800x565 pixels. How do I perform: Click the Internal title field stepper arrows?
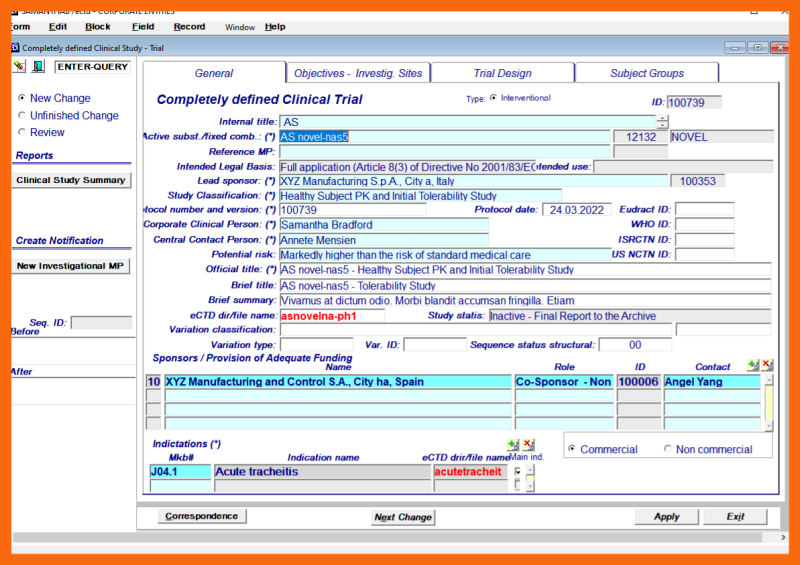click(x=662, y=122)
